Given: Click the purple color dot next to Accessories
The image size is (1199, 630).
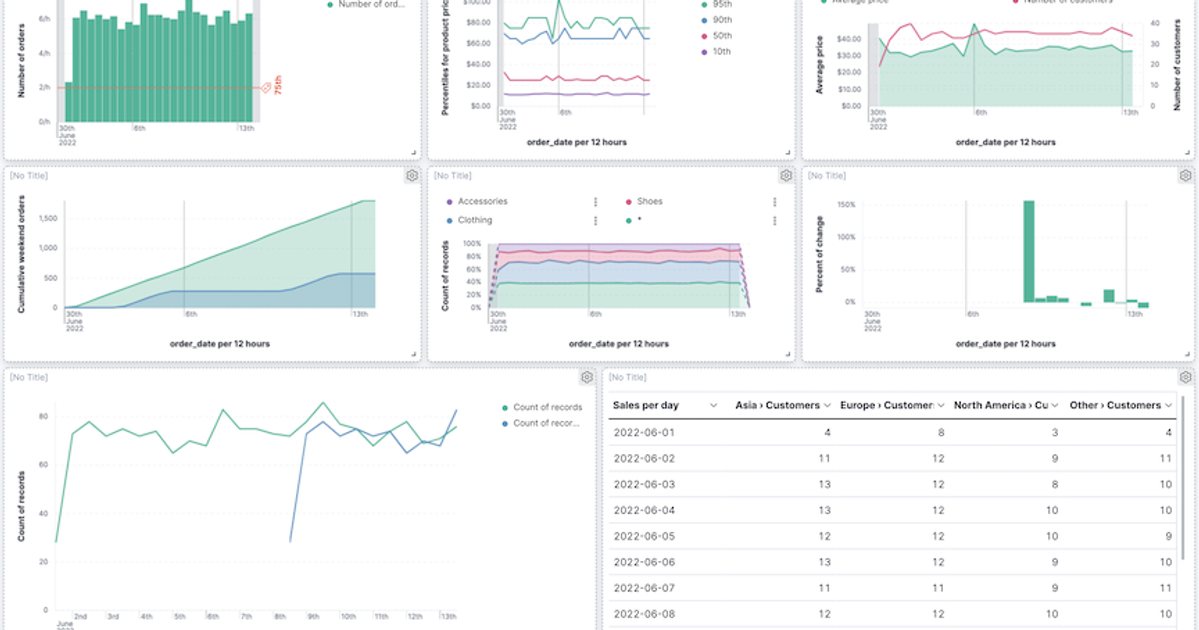Looking at the screenshot, I should coord(449,201).
